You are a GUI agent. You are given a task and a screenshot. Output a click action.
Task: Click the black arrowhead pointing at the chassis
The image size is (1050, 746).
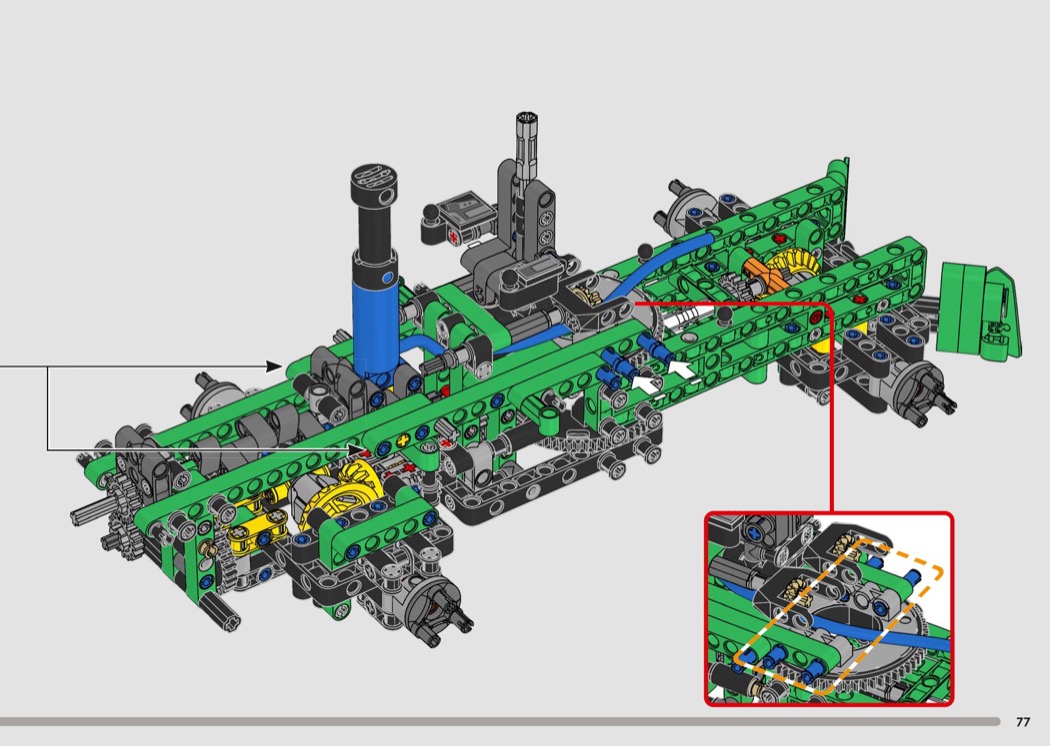click(x=275, y=366)
